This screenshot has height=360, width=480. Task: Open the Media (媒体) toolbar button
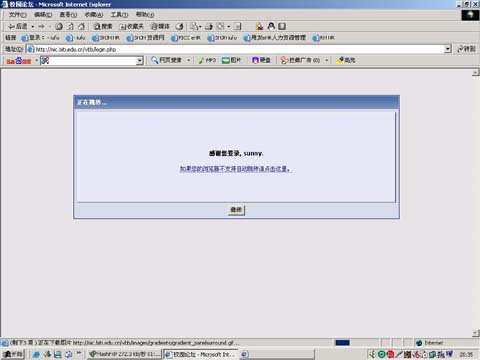click(160, 26)
